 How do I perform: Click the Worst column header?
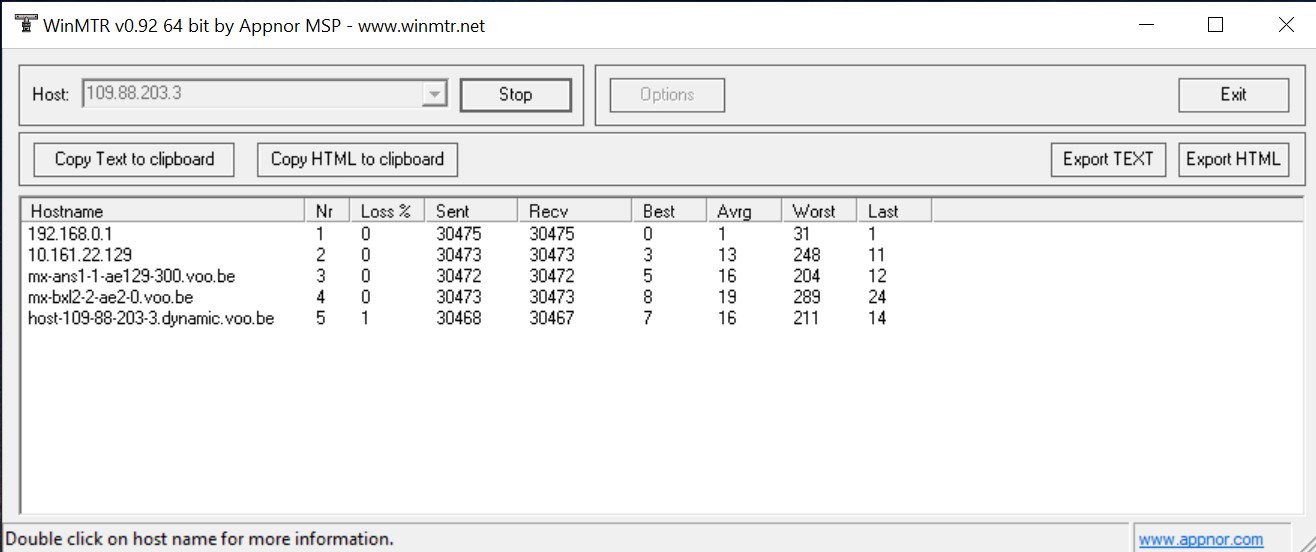pyautogui.click(x=819, y=211)
